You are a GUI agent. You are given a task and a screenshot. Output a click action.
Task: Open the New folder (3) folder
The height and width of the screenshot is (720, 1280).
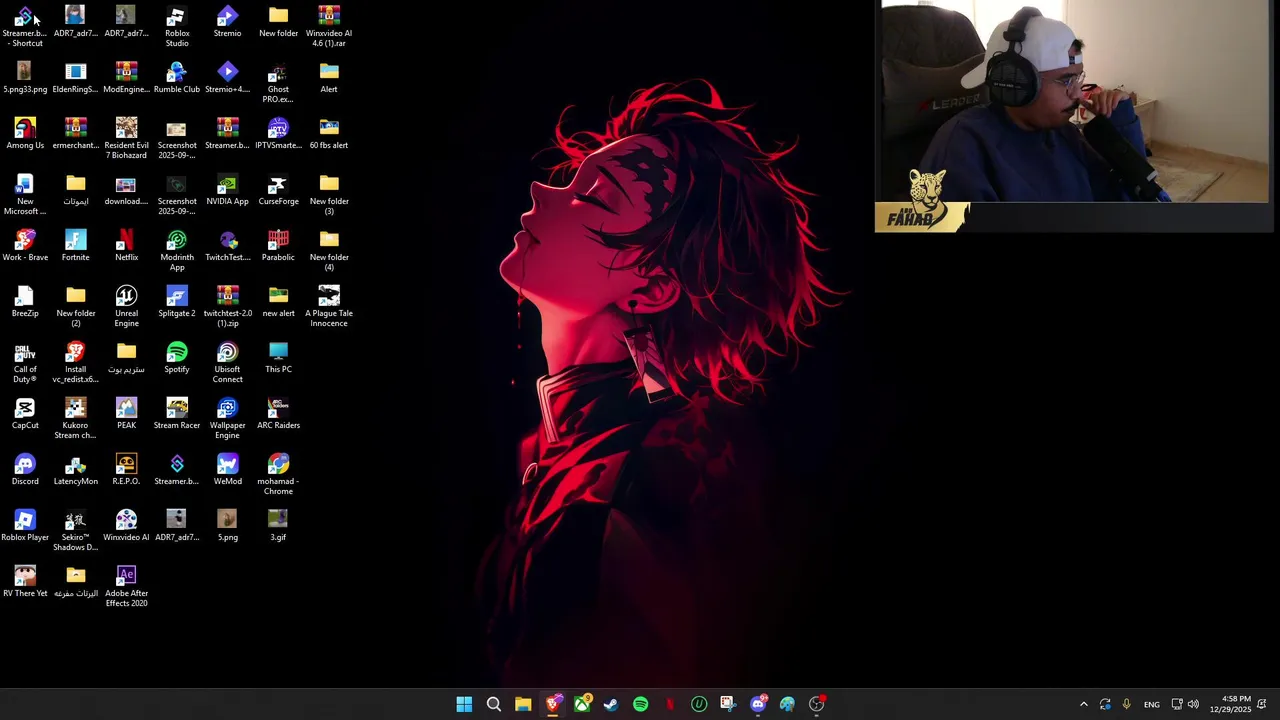329,194
